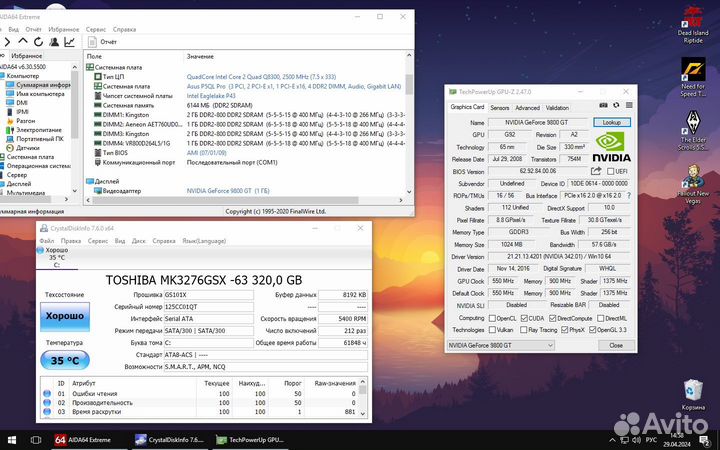Select Датчики tree item
720x450 pixels.
point(22,148)
